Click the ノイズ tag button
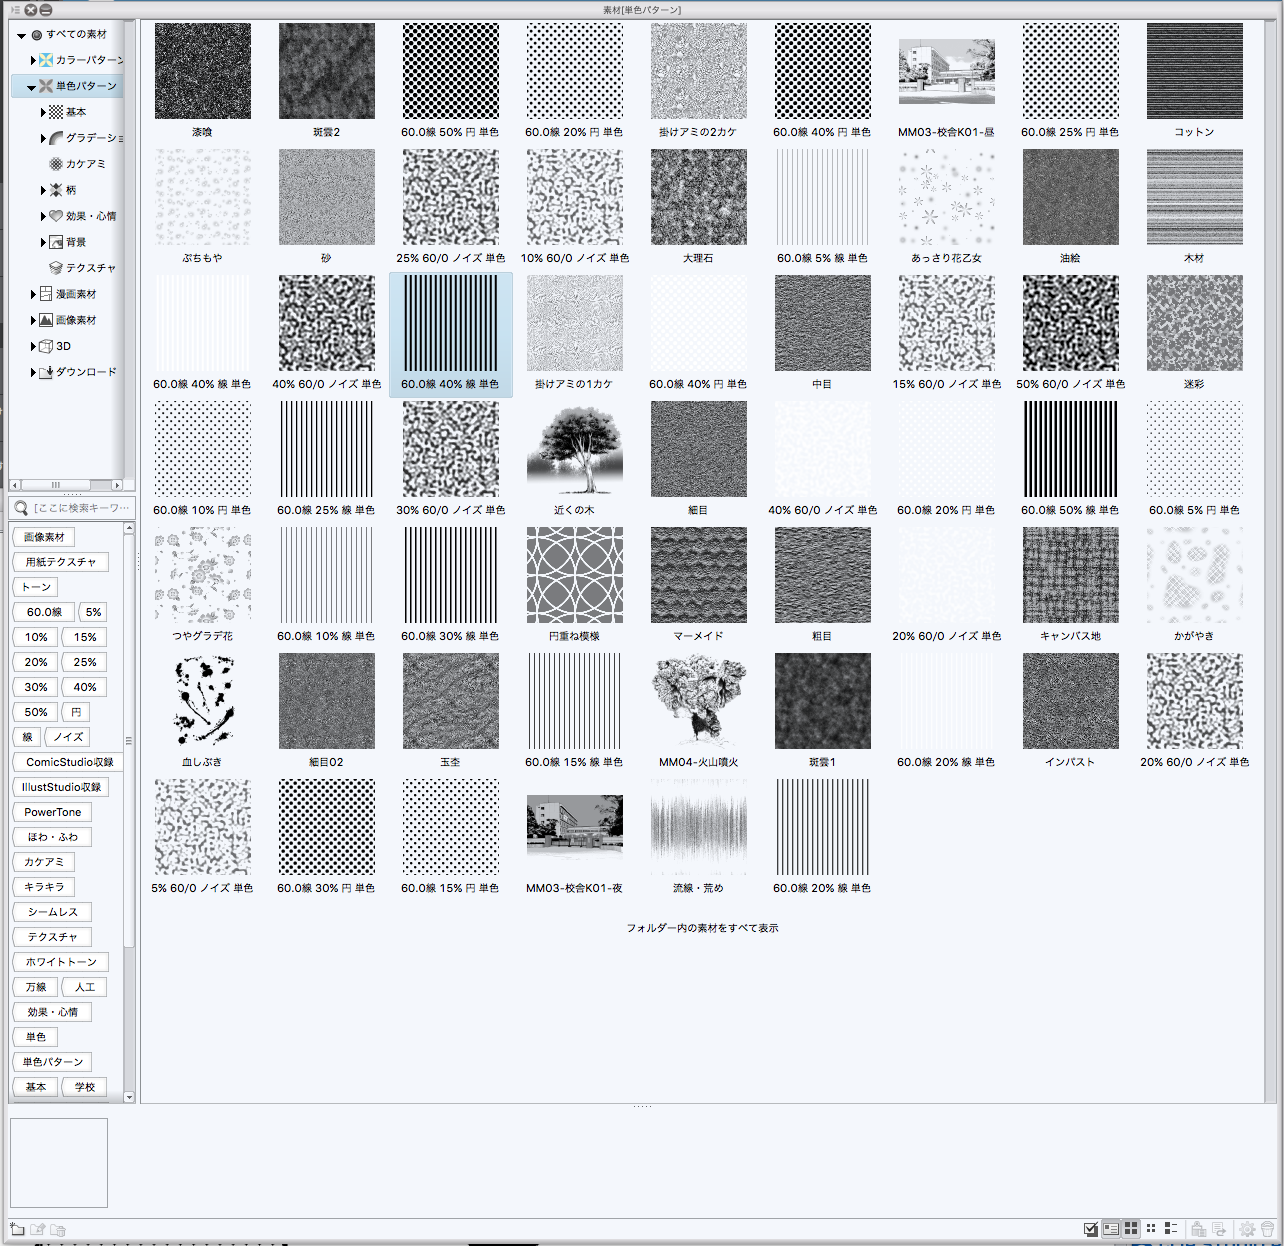 click(x=68, y=737)
